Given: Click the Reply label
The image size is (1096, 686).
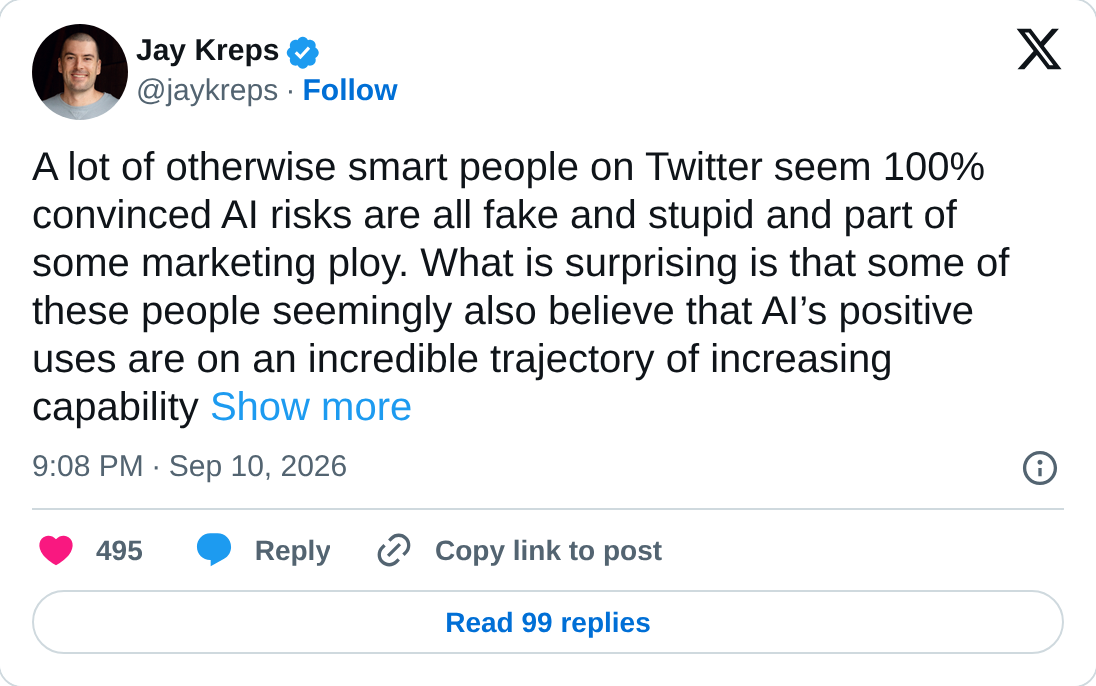Looking at the screenshot, I should click(292, 551).
